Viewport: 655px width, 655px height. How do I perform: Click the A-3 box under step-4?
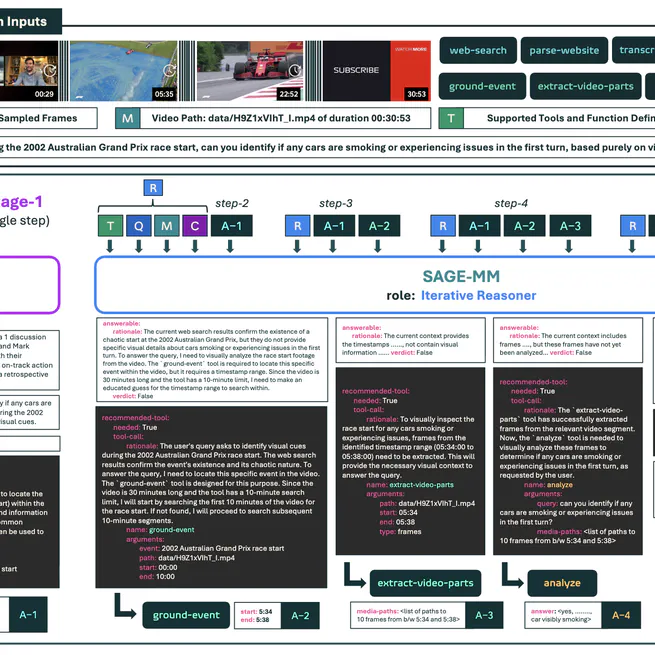tap(570, 226)
